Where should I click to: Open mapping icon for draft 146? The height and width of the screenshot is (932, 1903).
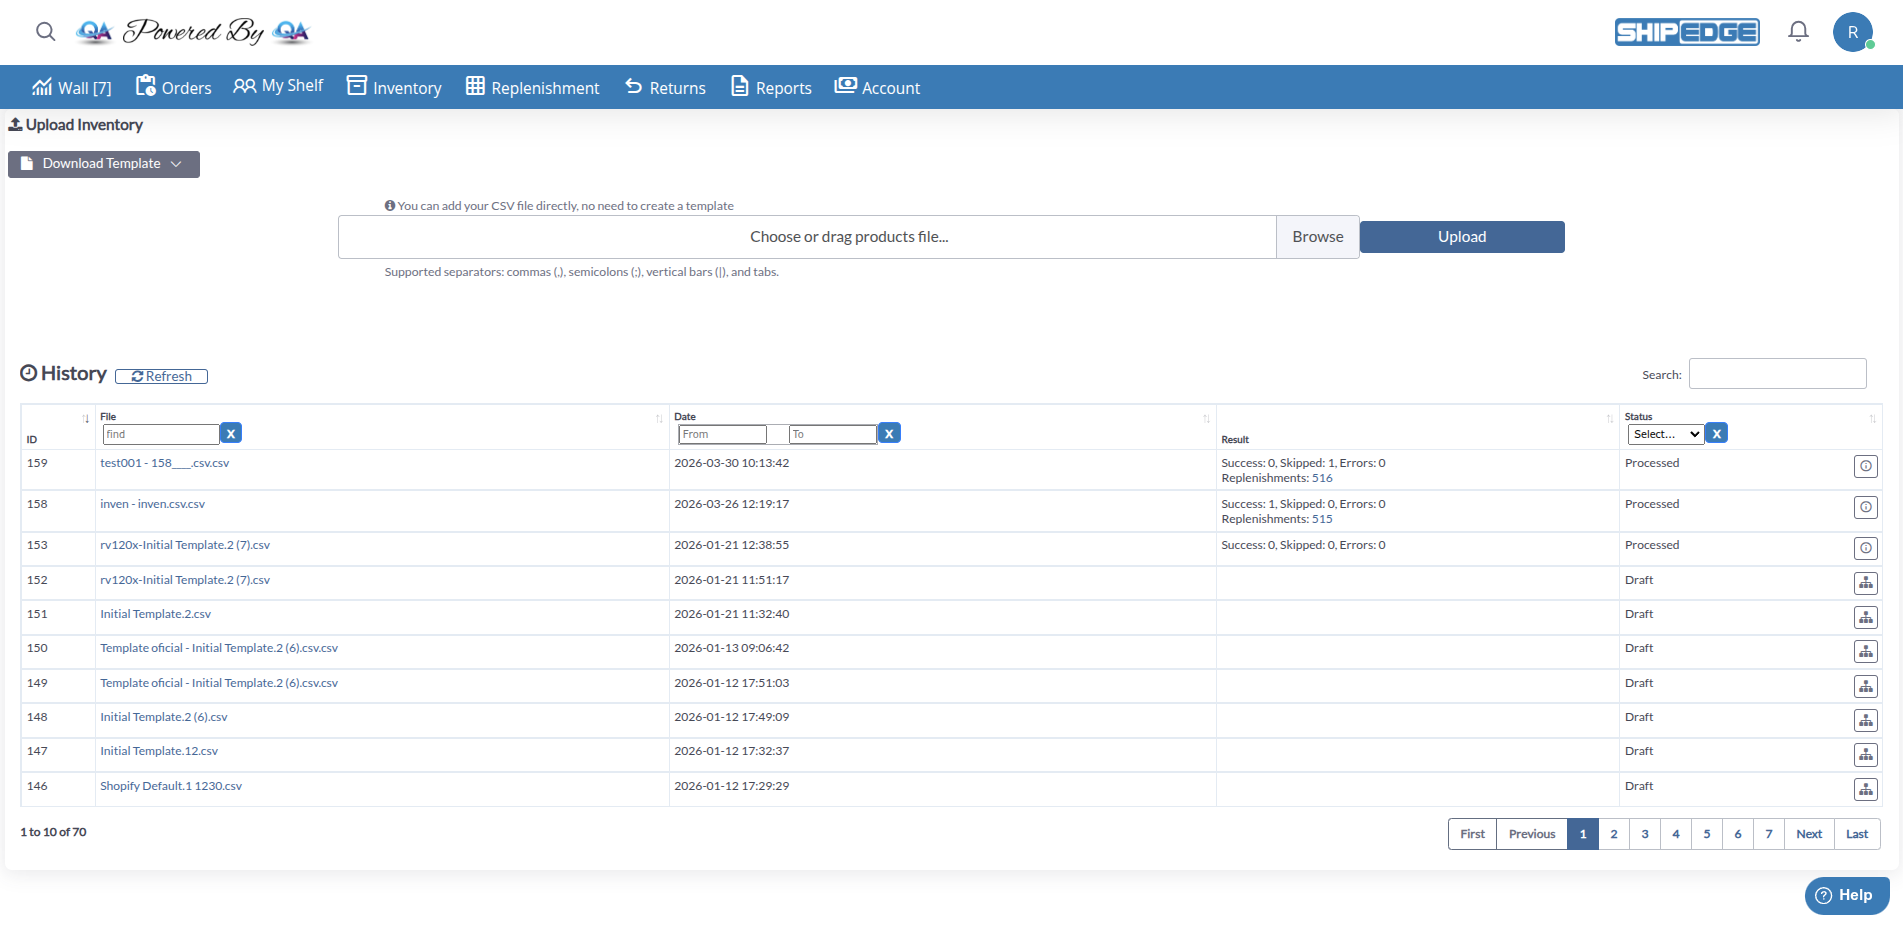click(x=1865, y=789)
